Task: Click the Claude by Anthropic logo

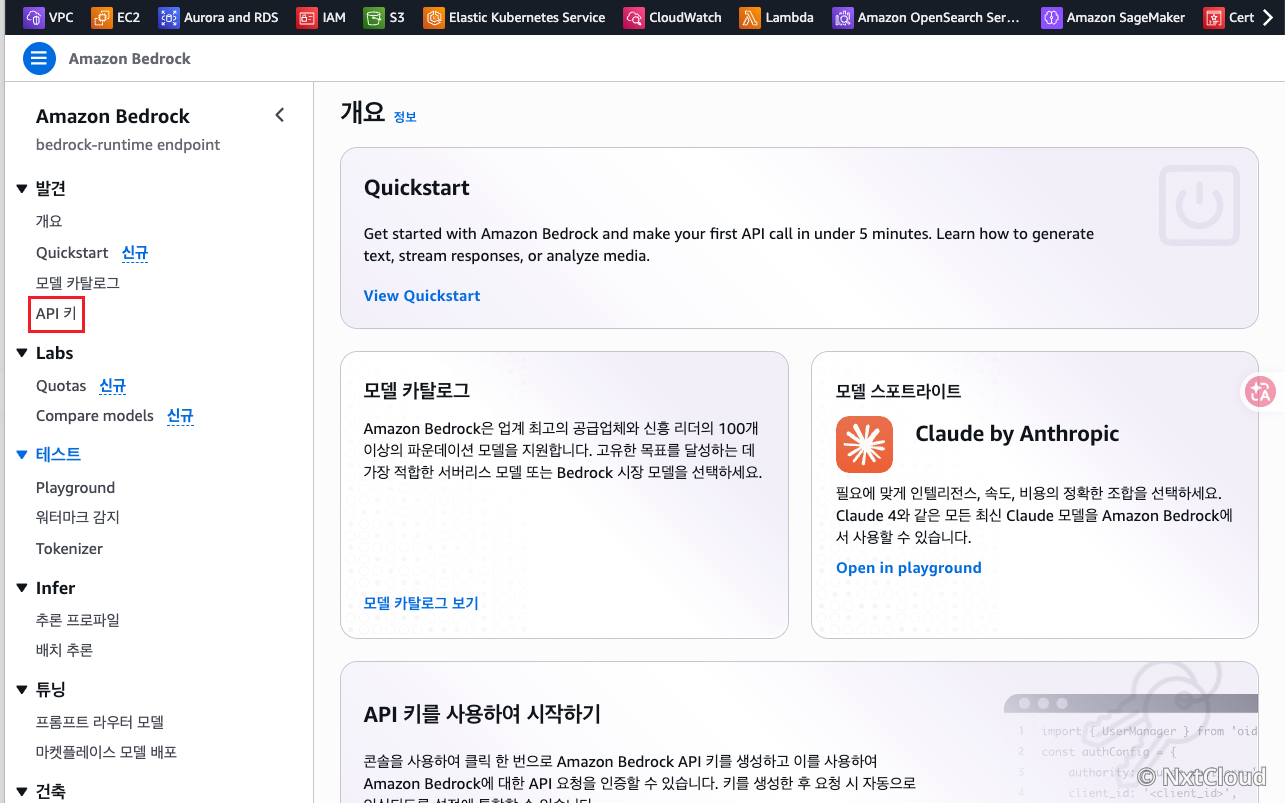Action: (x=864, y=444)
